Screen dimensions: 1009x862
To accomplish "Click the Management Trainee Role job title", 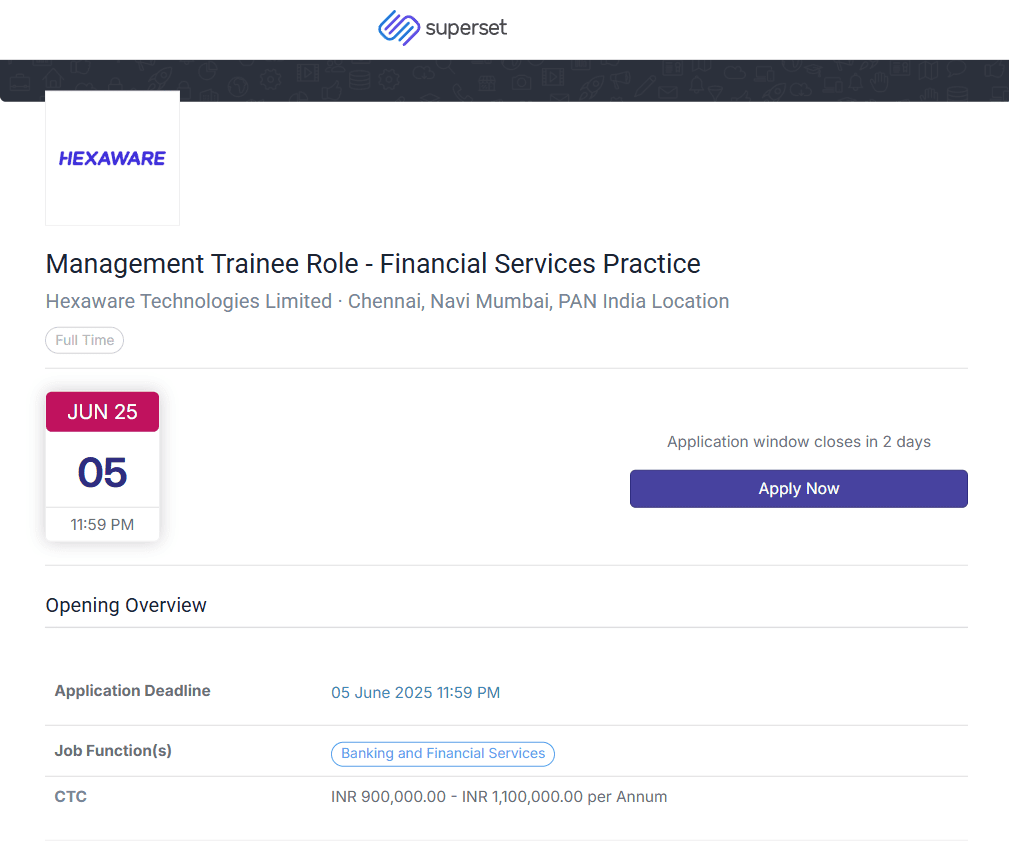I will click(x=373, y=264).
